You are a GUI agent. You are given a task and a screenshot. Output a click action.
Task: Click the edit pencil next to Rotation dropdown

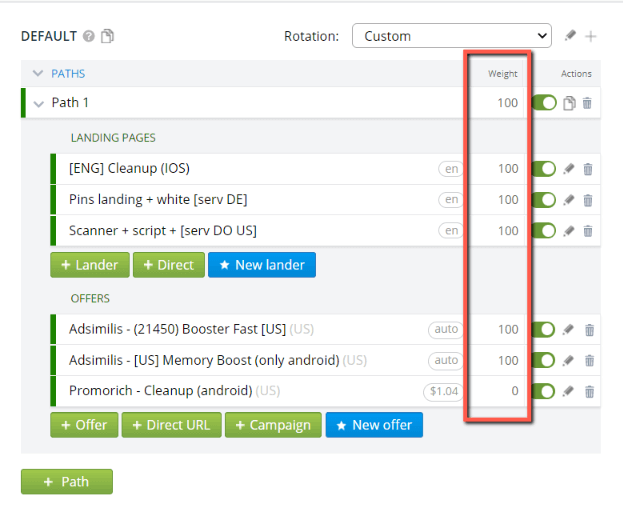click(x=570, y=36)
